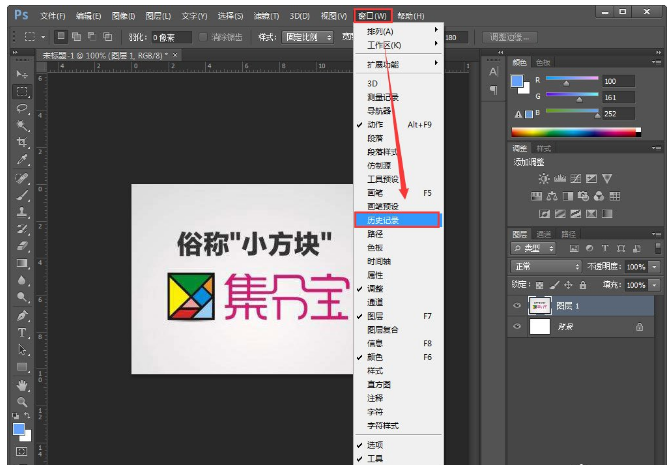Image resolution: width=670 pixels, height=465 pixels.
Task: Select the Hand tool
Action: (21, 384)
